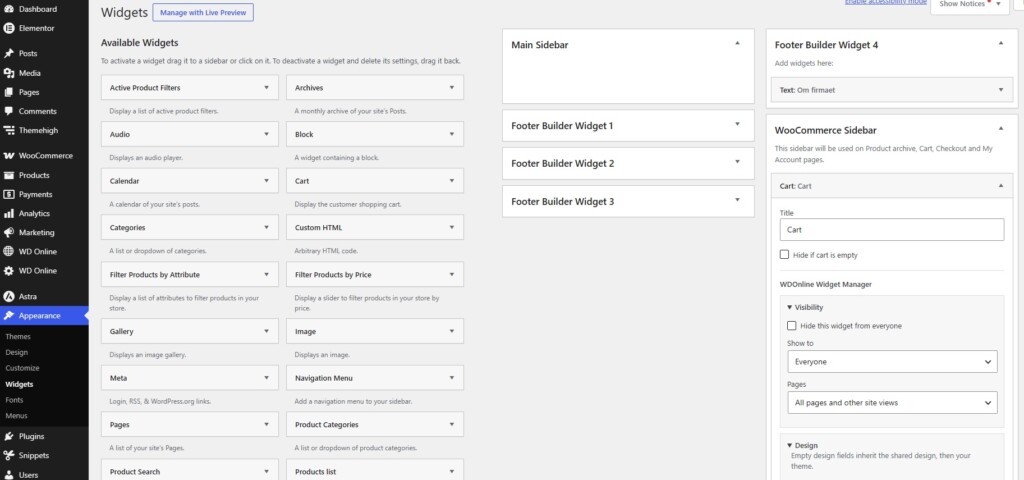Click the Pages icon in admin menu
The width and height of the screenshot is (1024, 480).
[x=9, y=92]
